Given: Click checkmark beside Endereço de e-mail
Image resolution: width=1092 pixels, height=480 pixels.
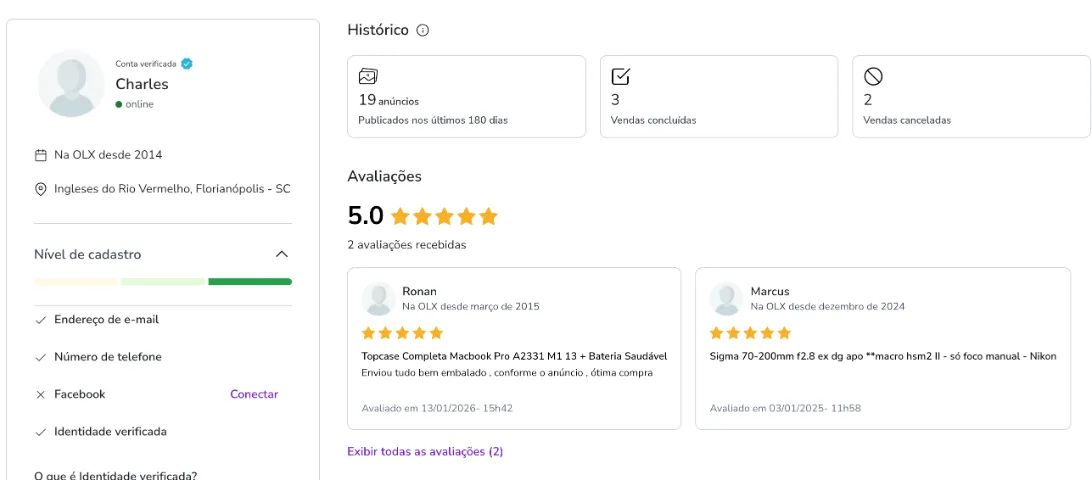Looking at the screenshot, I should point(41,320).
